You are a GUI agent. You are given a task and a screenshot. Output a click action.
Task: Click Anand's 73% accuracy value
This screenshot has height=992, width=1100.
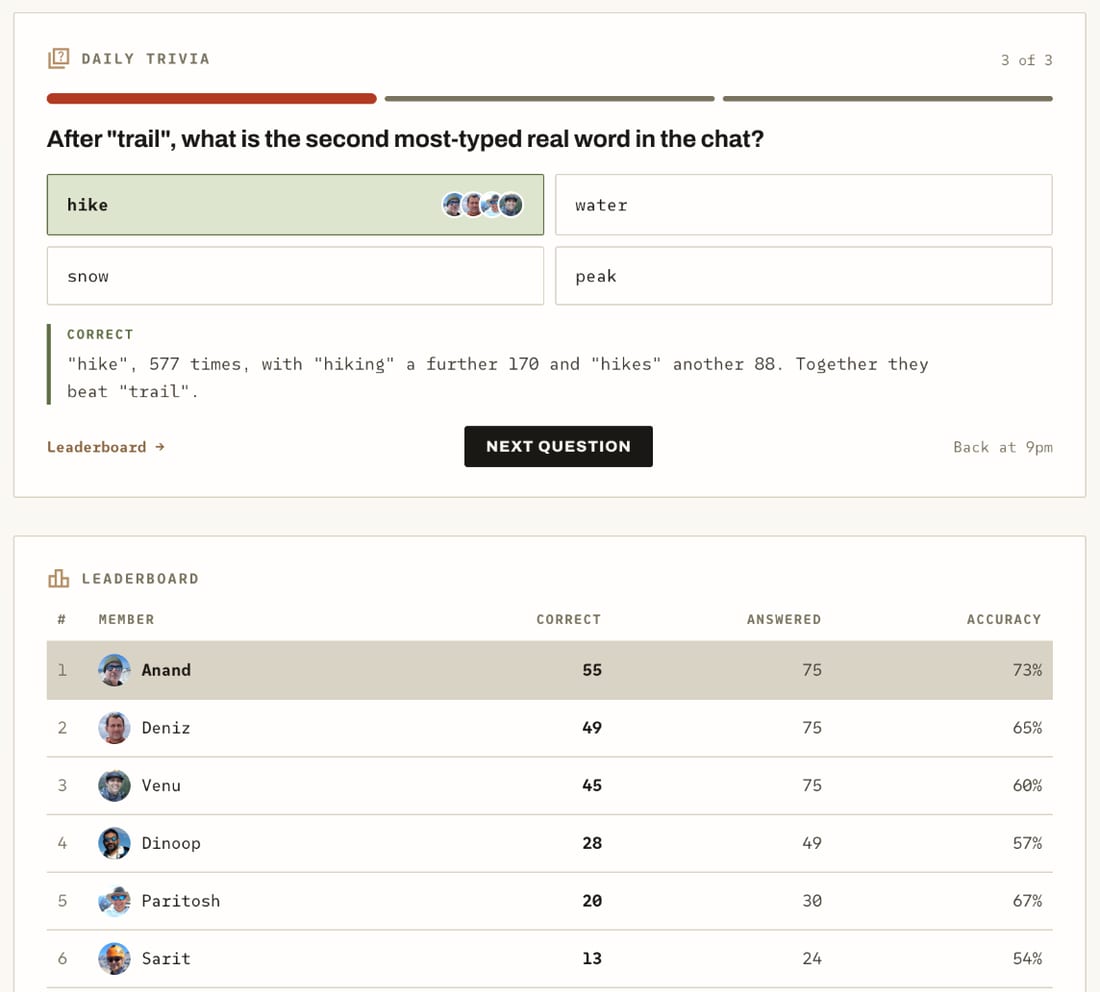(x=1027, y=670)
